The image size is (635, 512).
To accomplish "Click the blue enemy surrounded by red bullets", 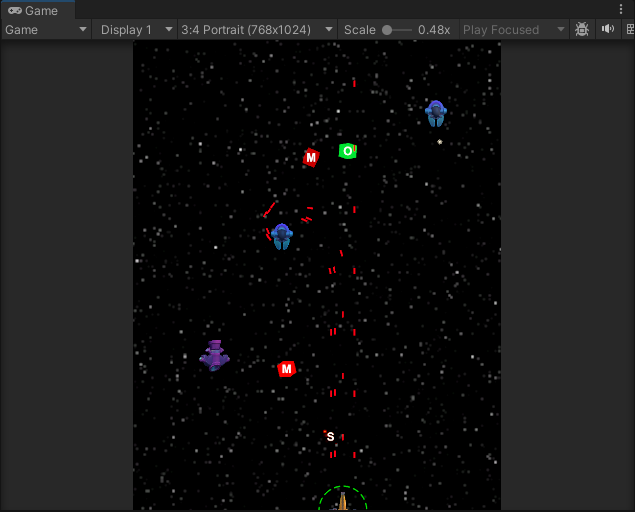I will pos(282,236).
